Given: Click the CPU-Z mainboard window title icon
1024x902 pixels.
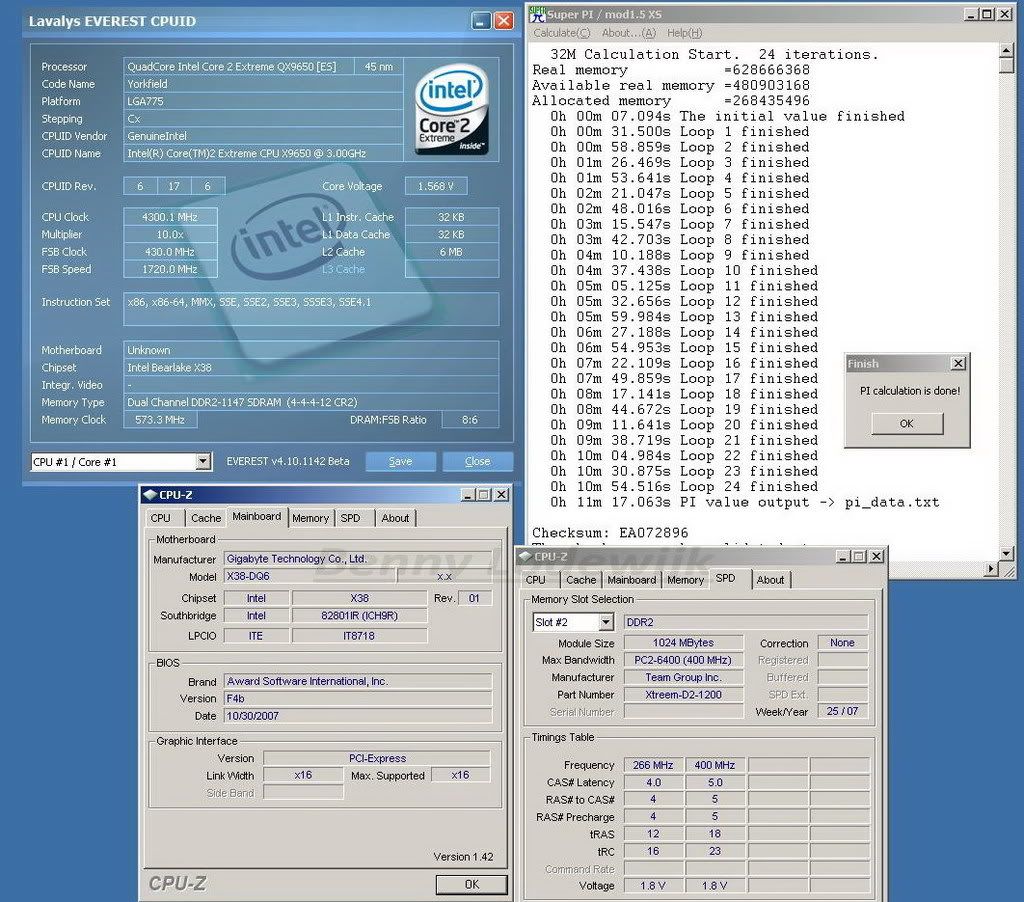Looking at the screenshot, I should (150, 494).
